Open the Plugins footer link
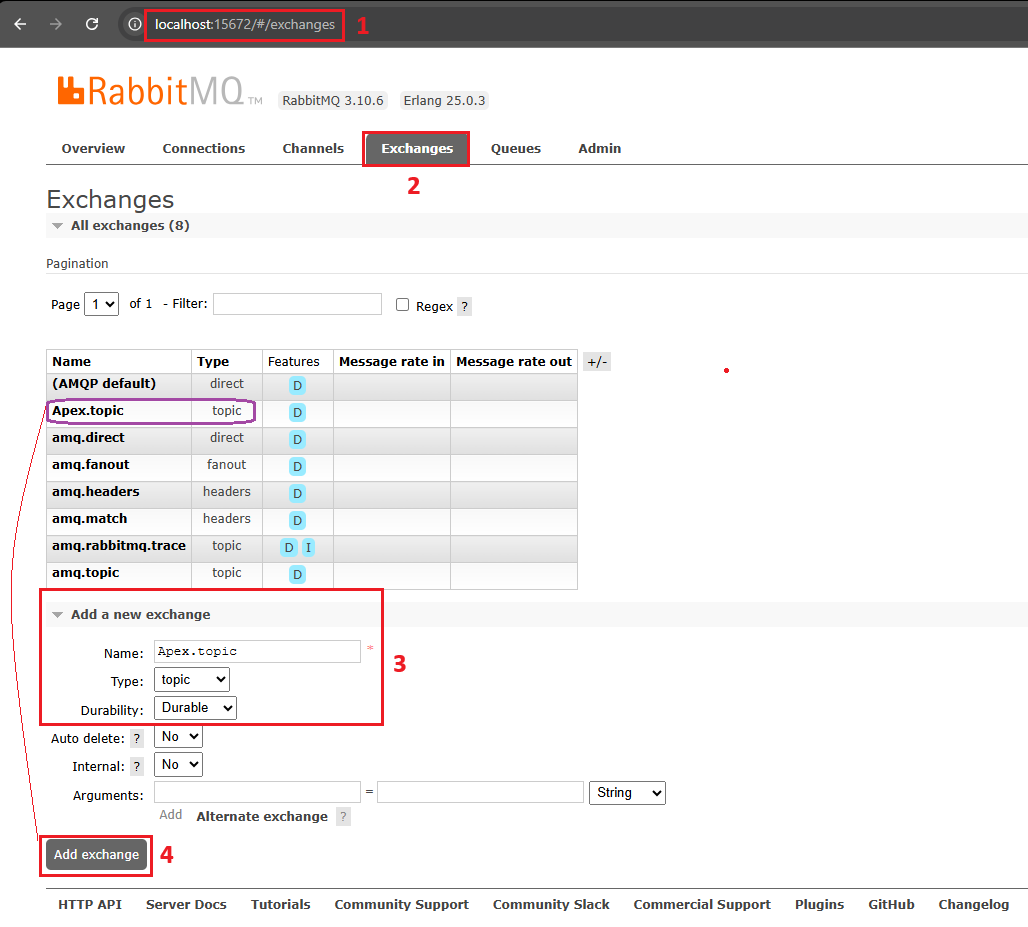This screenshot has height=927, width=1028. click(x=820, y=904)
